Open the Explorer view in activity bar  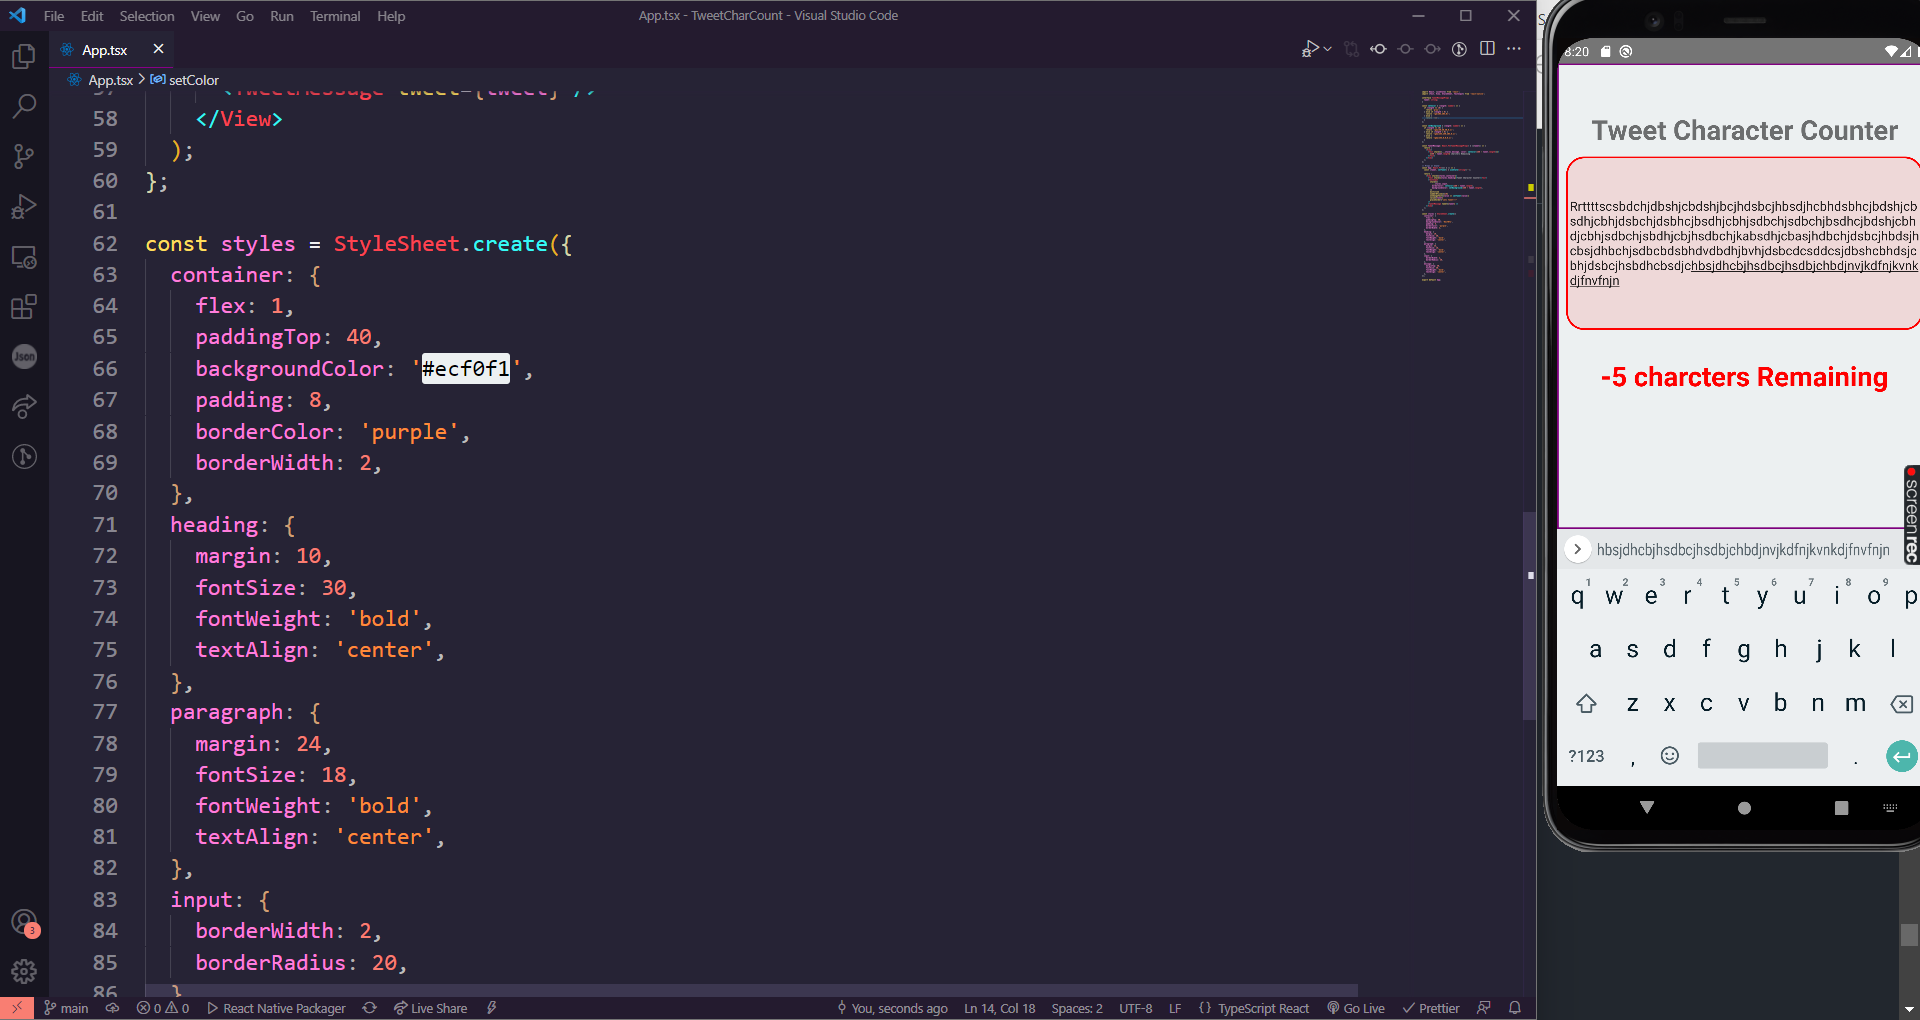(24, 57)
